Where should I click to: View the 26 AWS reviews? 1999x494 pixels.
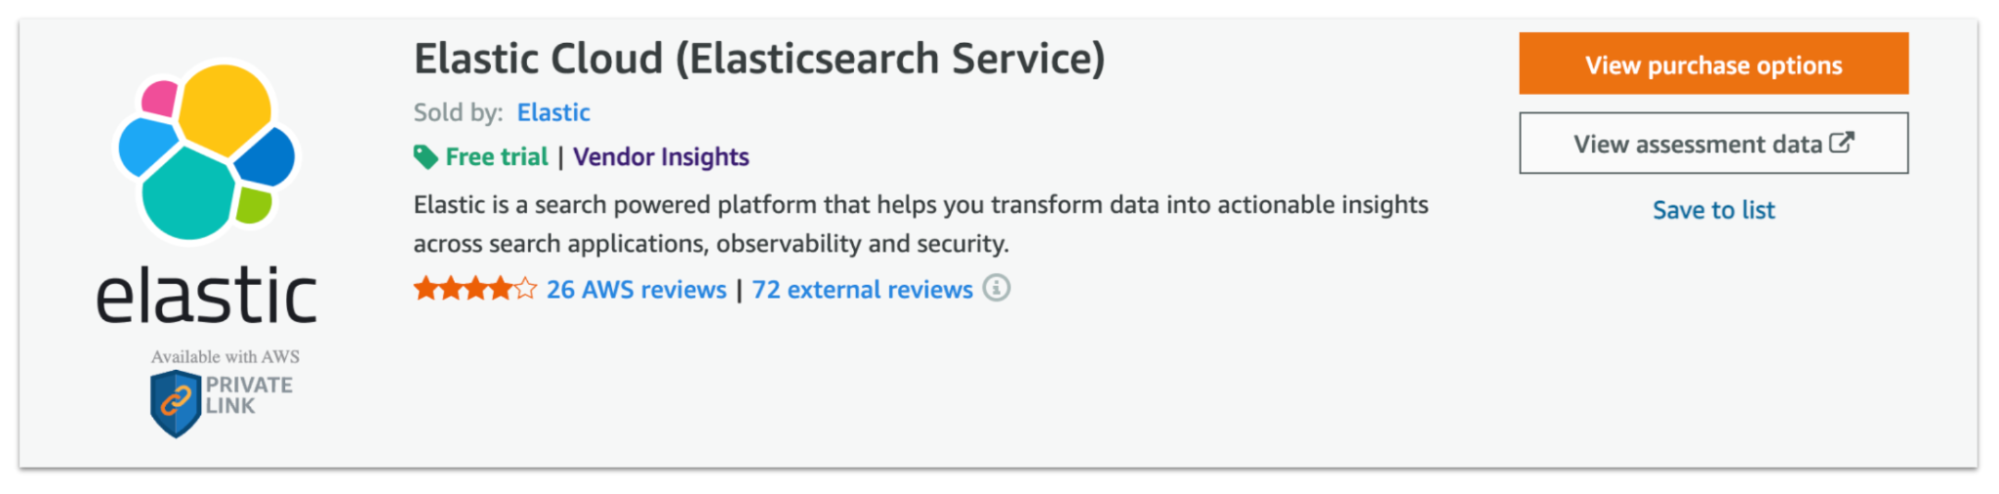636,289
